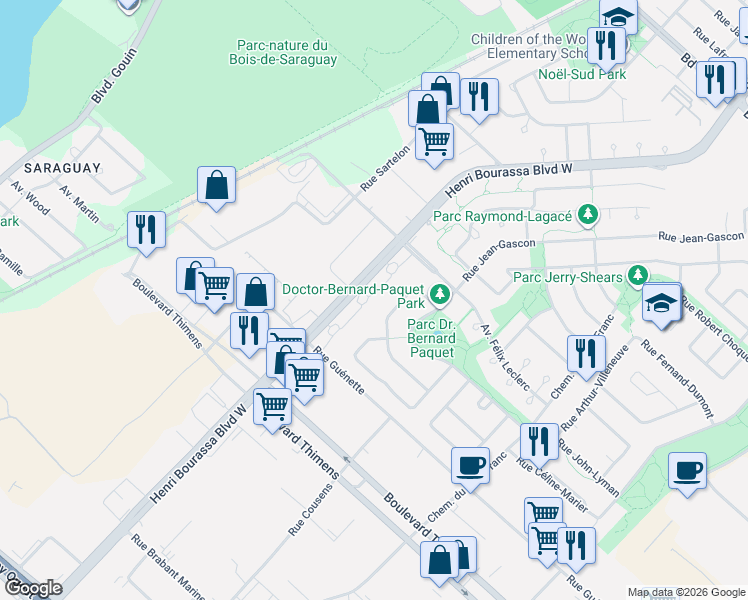748x600 pixels.
Task: Click the Map data ©2026 Google attribution
Action: pyautogui.click(x=687, y=592)
